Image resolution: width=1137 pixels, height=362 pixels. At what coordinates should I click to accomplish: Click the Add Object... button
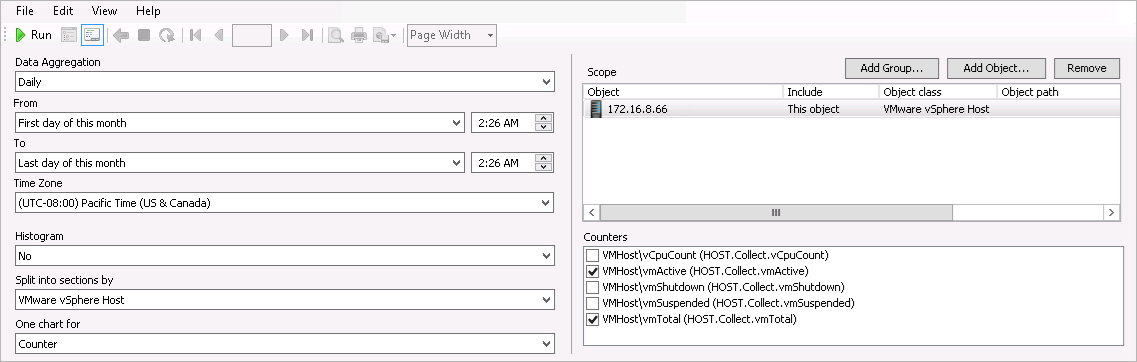pos(996,68)
